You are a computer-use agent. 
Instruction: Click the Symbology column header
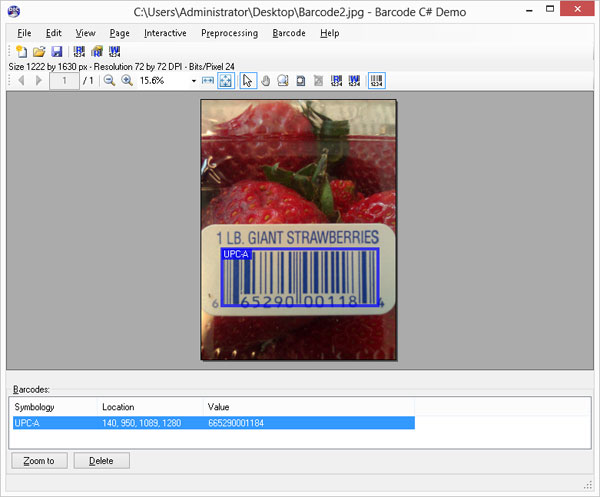tap(54, 407)
